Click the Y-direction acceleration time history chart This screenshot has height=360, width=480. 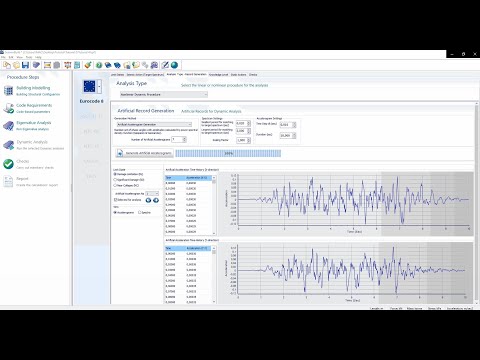click(x=345, y=273)
